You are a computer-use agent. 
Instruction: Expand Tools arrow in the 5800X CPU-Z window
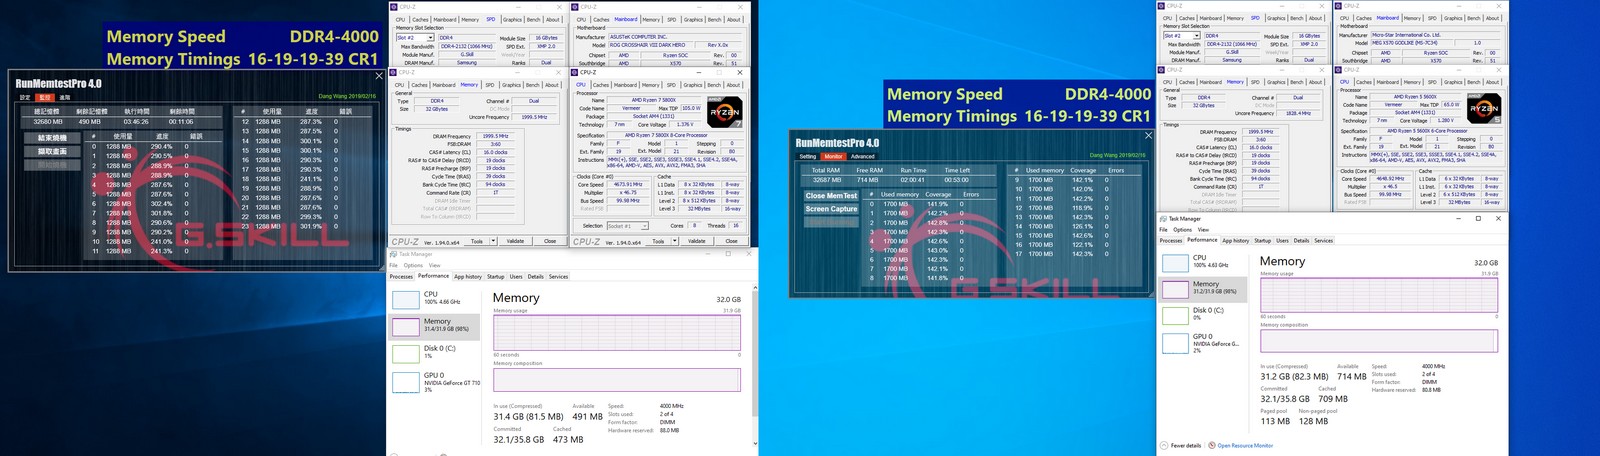click(675, 241)
